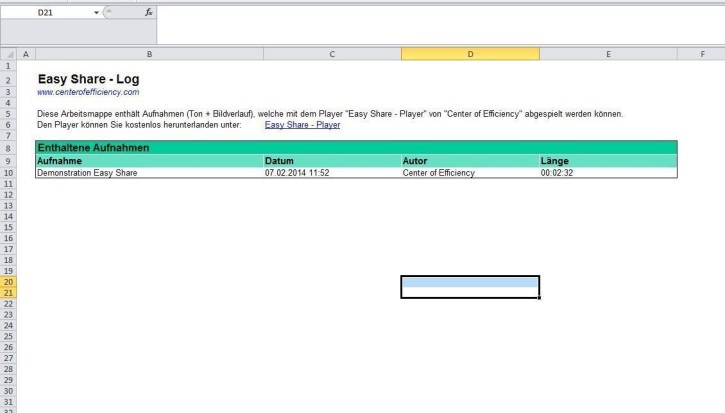
Task: Click the Diese Arbeitsmappe enthält description text
Action: tap(330, 114)
